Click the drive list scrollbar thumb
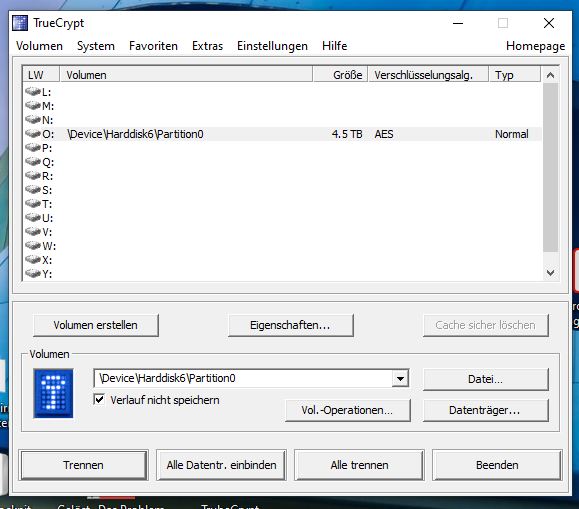 coord(550,167)
